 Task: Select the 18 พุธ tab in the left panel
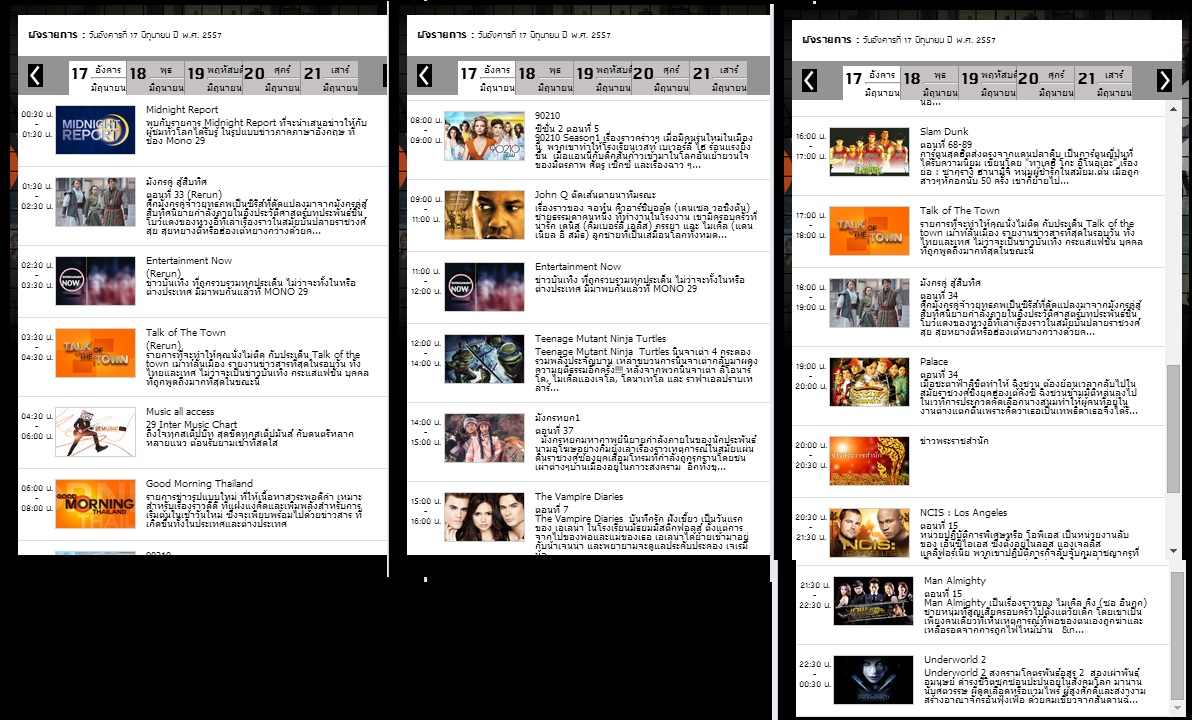click(156, 78)
